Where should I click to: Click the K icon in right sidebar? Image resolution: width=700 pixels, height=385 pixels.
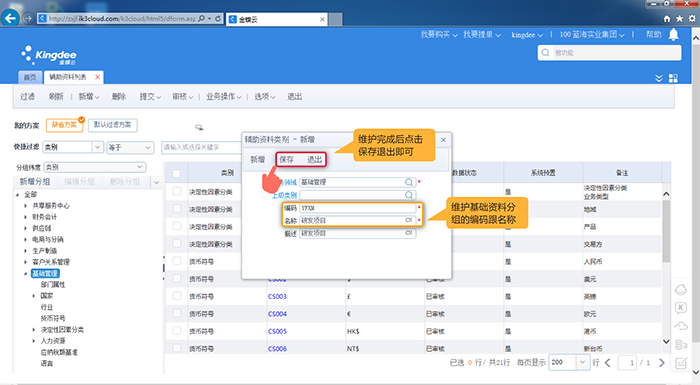681,308
